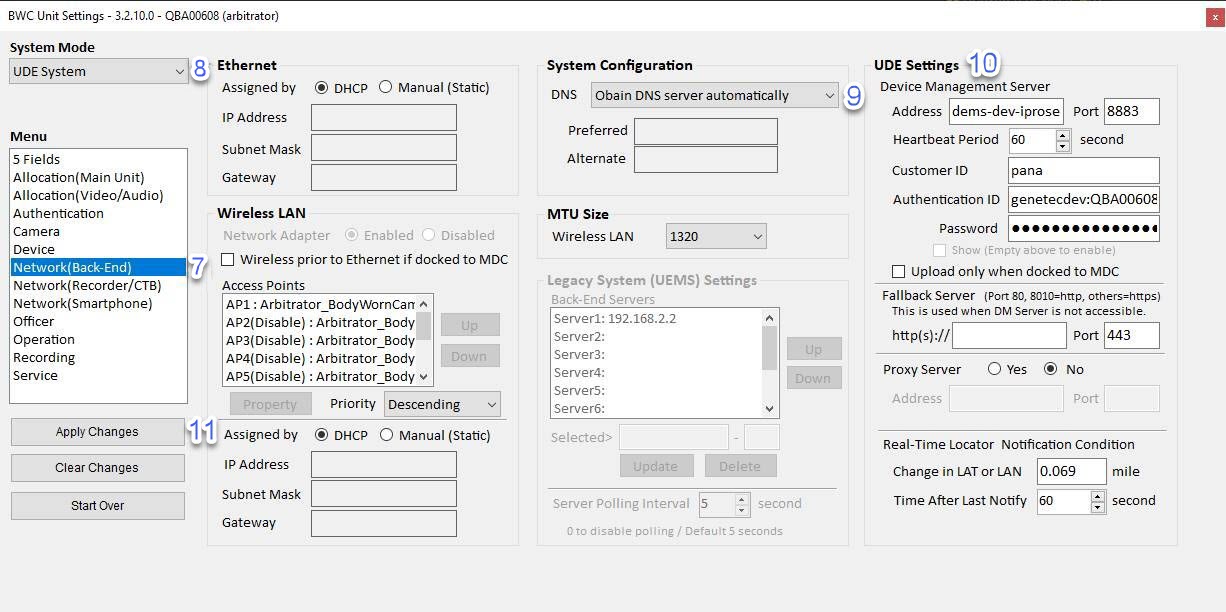Open the Priority Descending dropdown
The image size is (1226, 612).
coord(442,404)
